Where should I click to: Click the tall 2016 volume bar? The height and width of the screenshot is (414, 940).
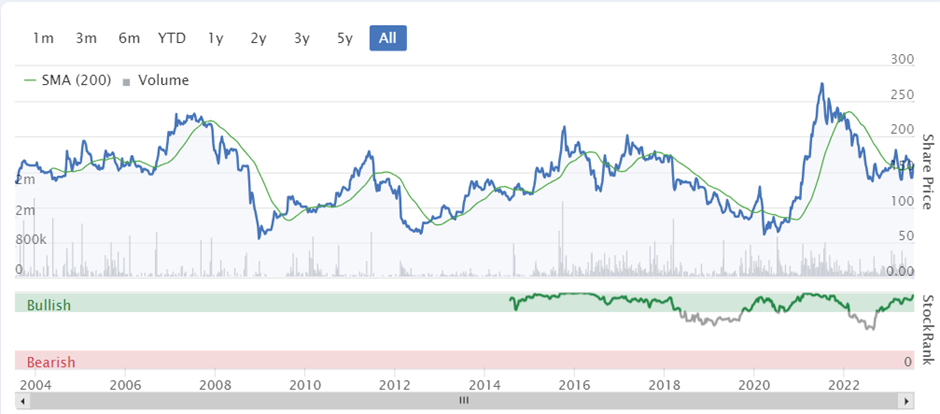pos(562,240)
